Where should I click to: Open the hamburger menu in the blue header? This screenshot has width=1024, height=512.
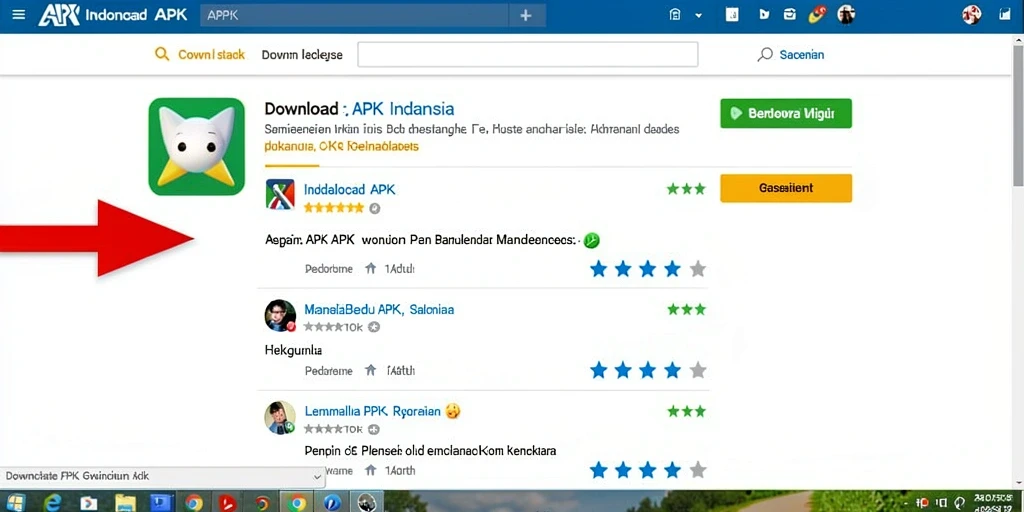19,14
